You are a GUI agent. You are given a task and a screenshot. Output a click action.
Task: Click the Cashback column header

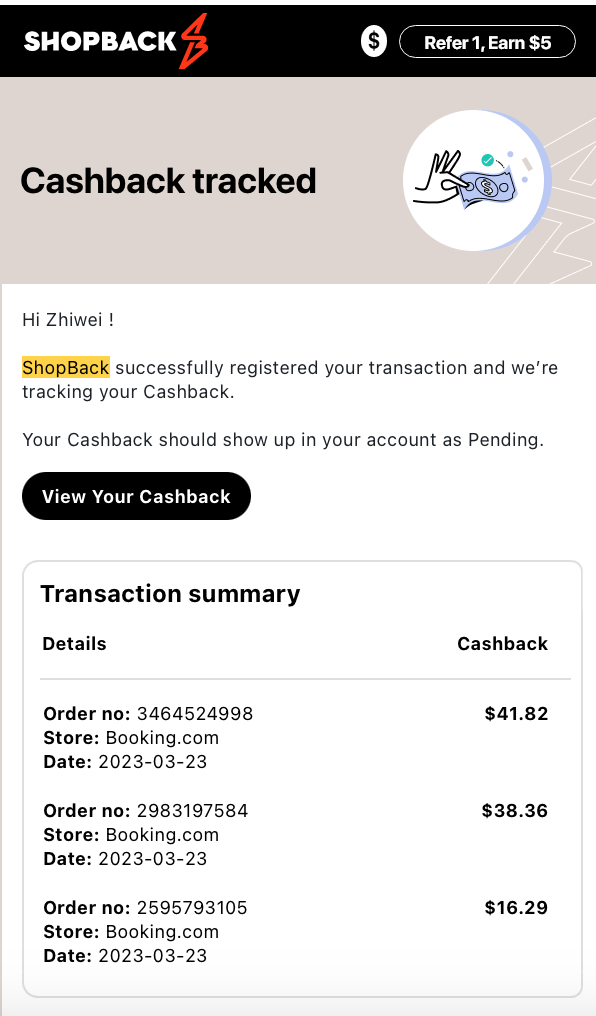pyautogui.click(x=503, y=643)
